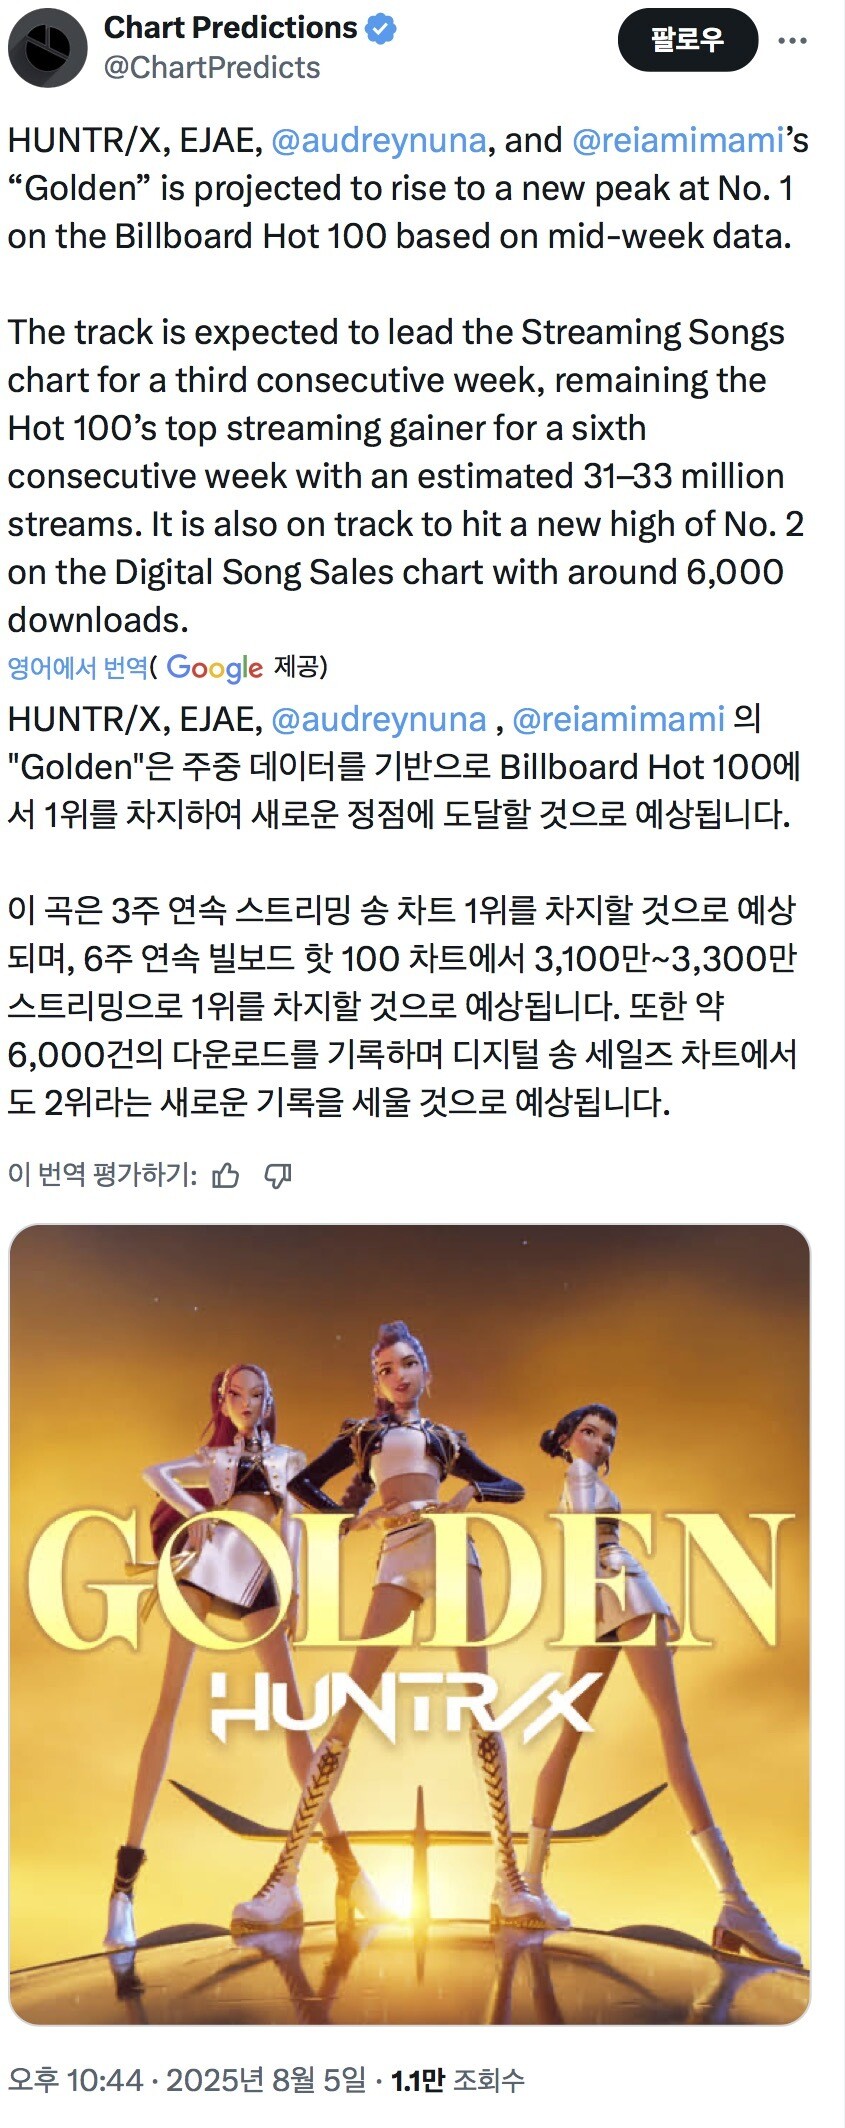Tap the 팔로우 follow button
This screenshot has width=845, height=2128.
(x=687, y=40)
